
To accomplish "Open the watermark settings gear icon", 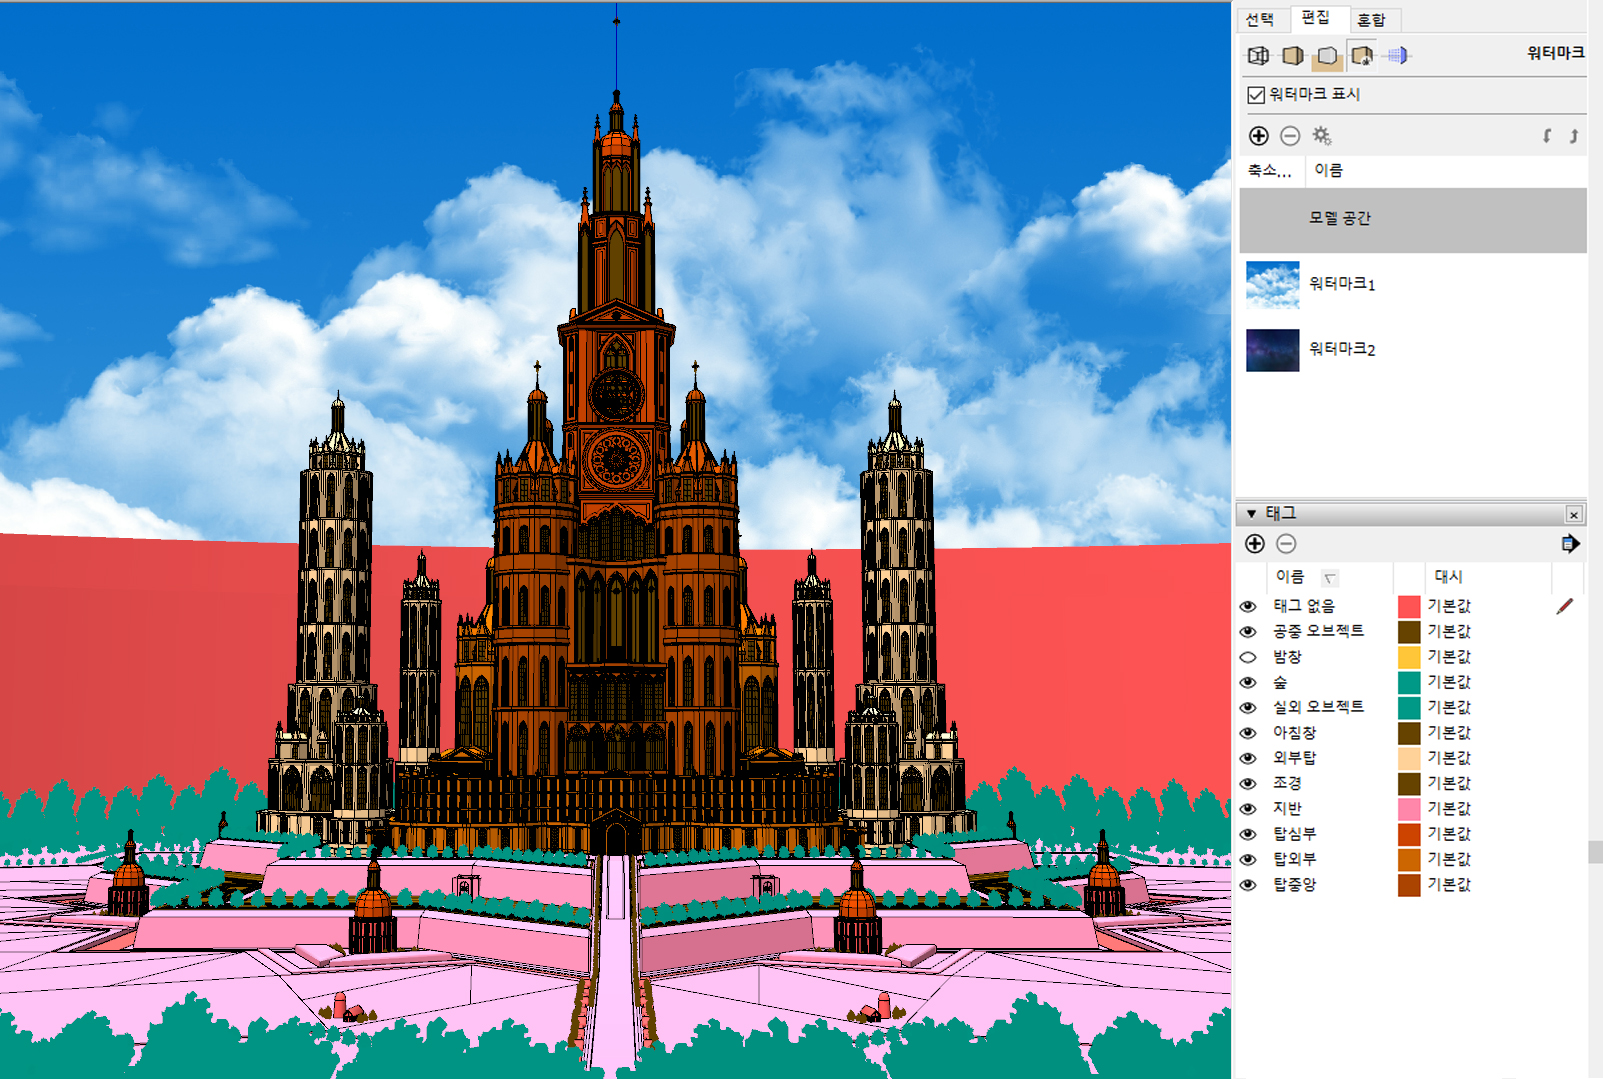I will tap(1322, 136).
